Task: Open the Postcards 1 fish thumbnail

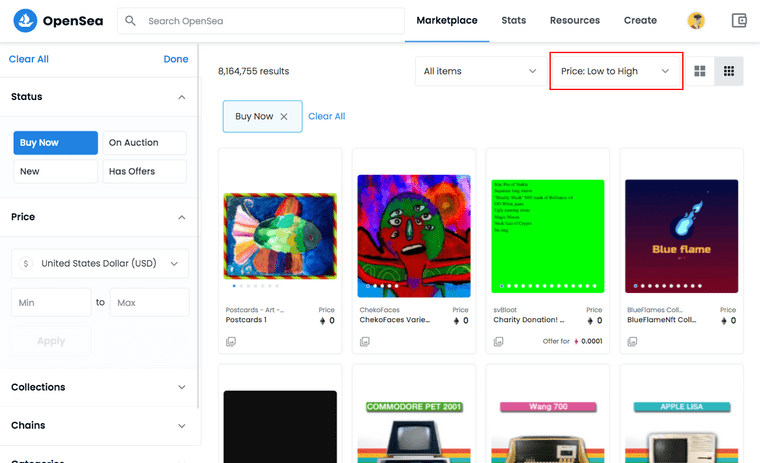Action: click(x=280, y=236)
